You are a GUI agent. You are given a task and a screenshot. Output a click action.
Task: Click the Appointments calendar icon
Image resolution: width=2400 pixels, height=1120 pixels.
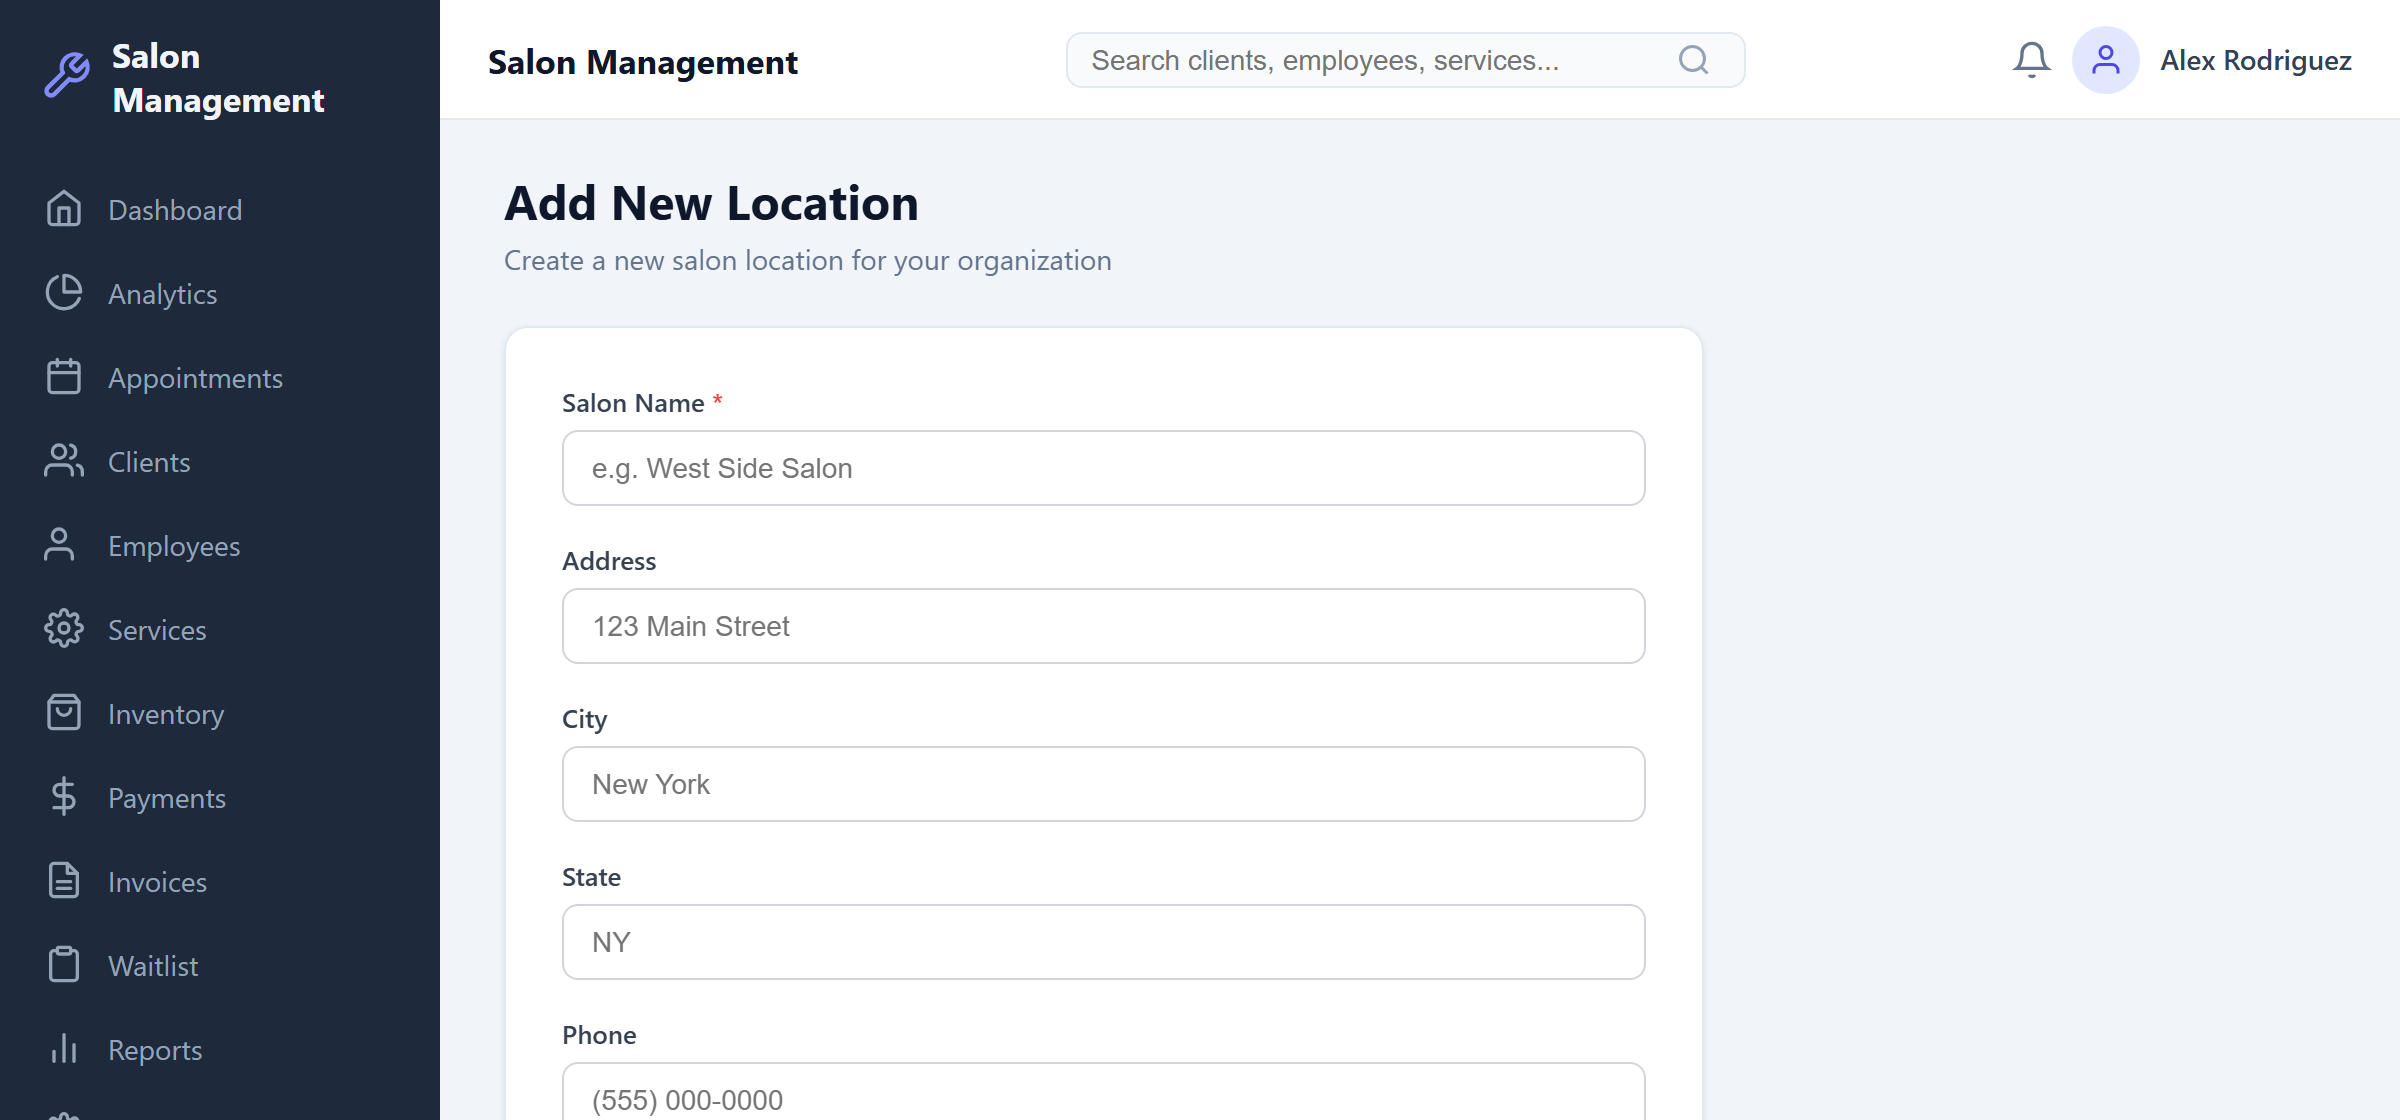click(64, 377)
